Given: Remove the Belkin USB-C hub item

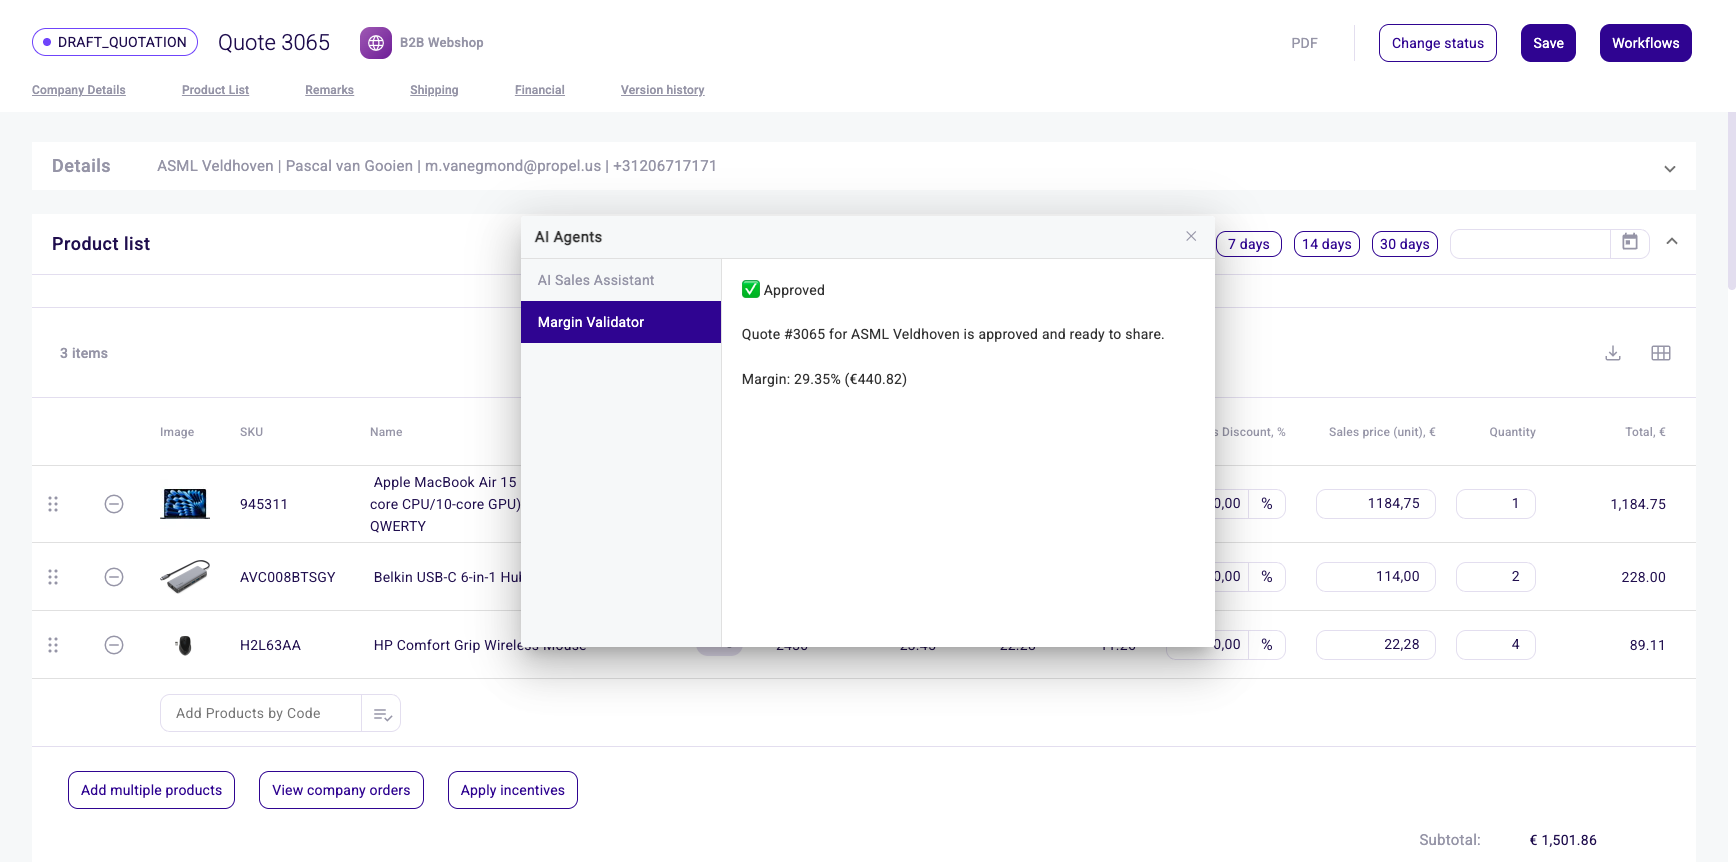Looking at the screenshot, I should (114, 577).
